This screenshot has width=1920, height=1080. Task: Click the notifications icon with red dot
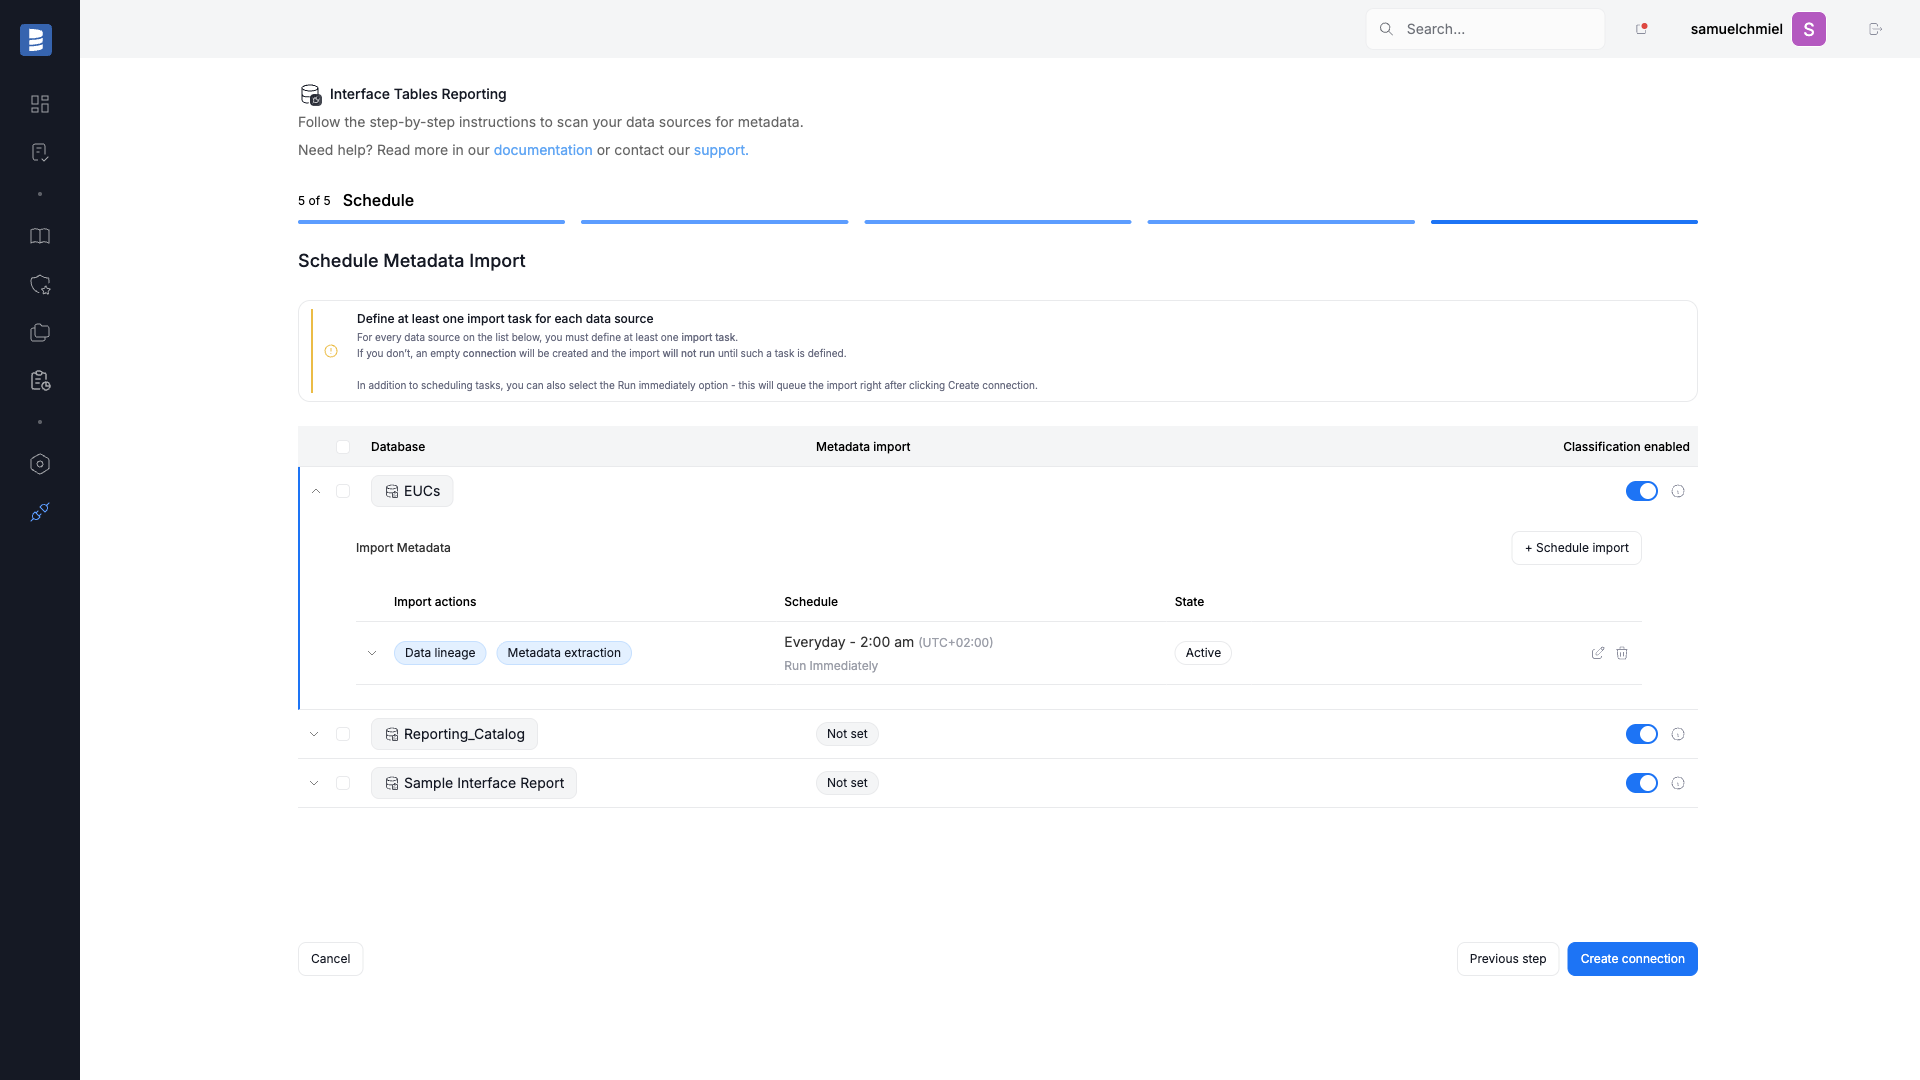click(x=1641, y=29)
